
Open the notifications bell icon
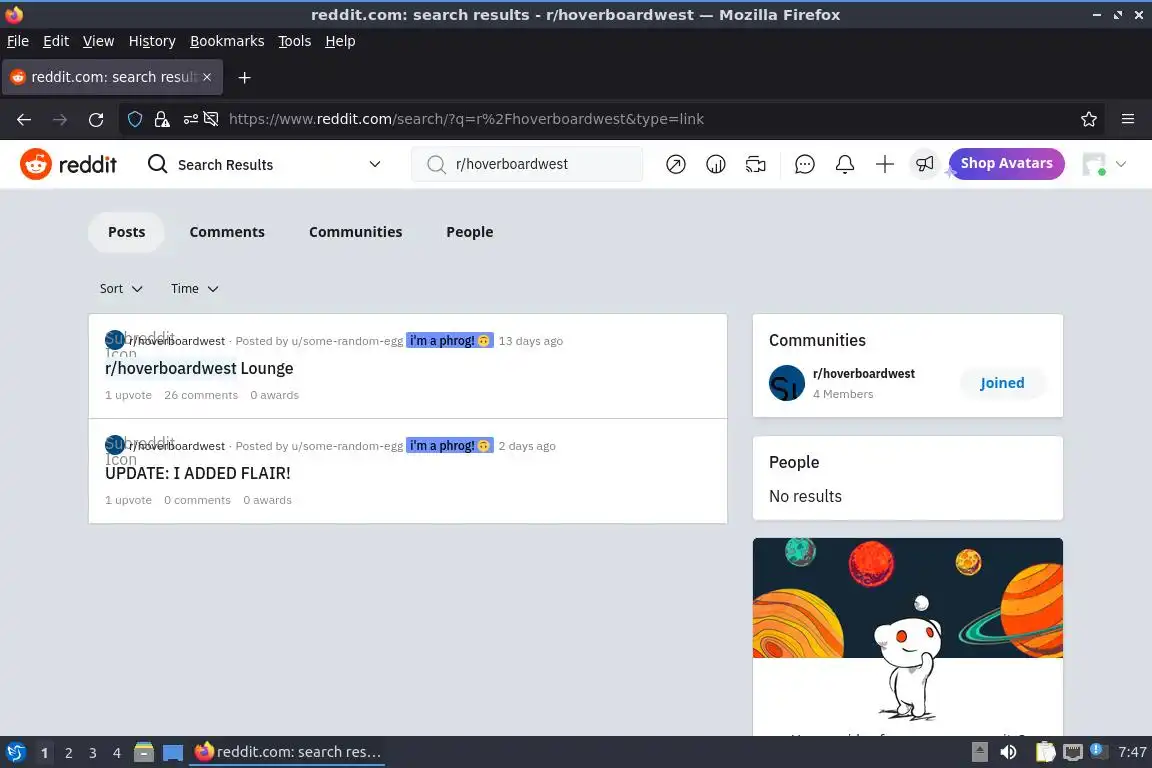click(844, 164)
